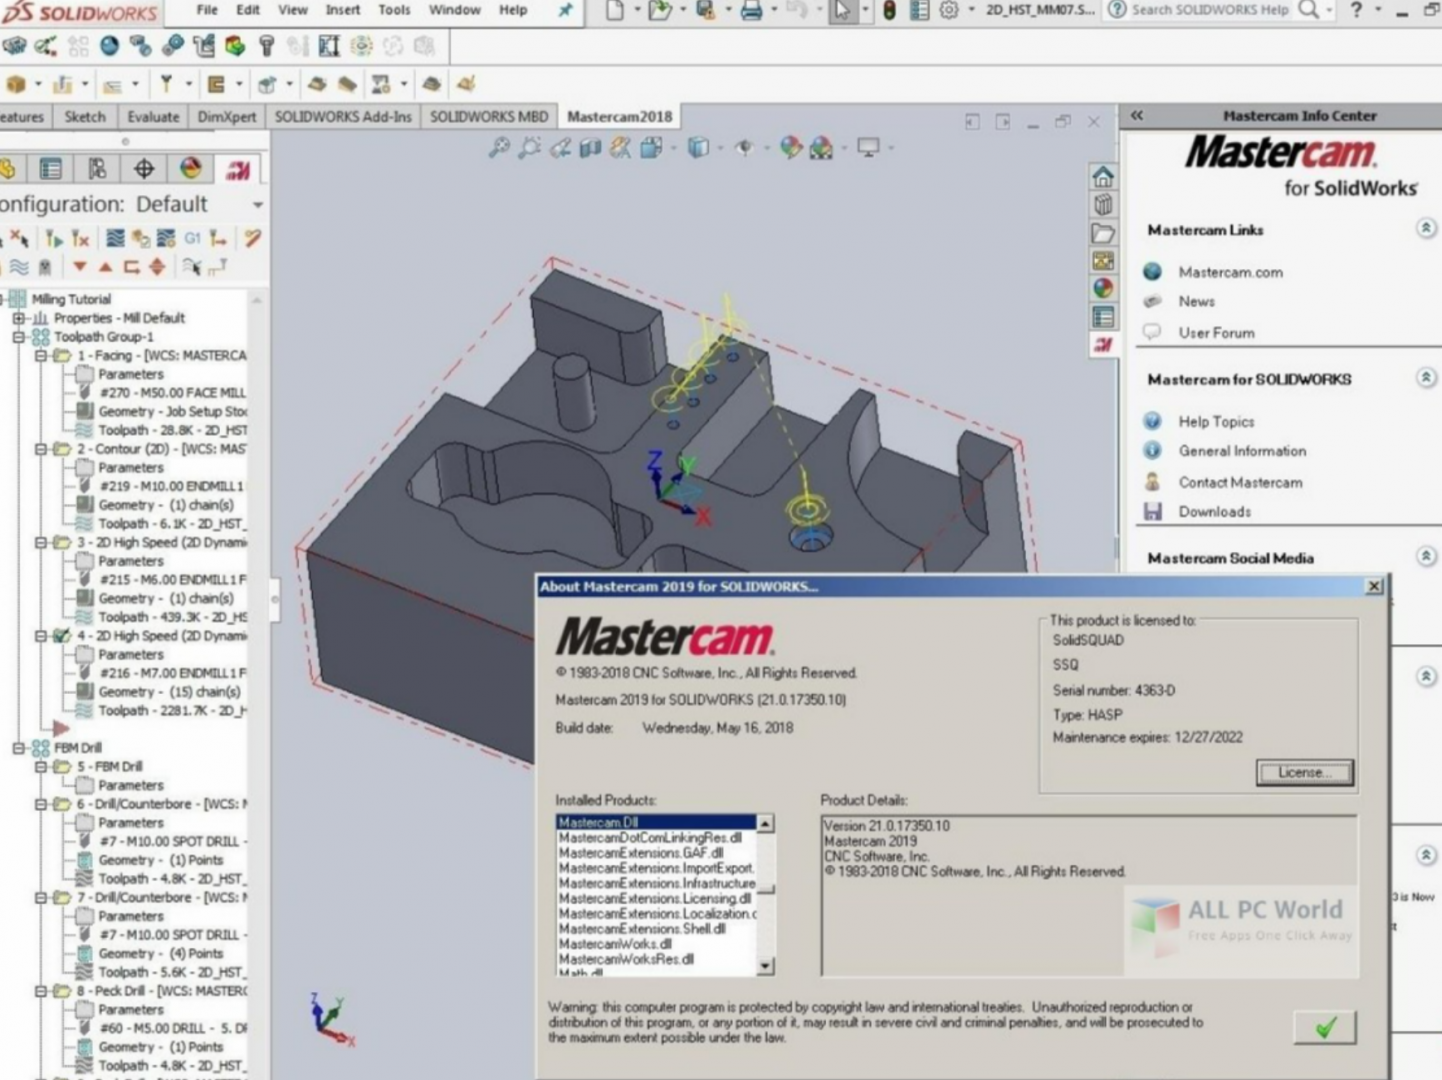The width and height of the screenshot is (1442, 1080).
Task: Click the Apply Scene icon
Action: coord(821,148)
